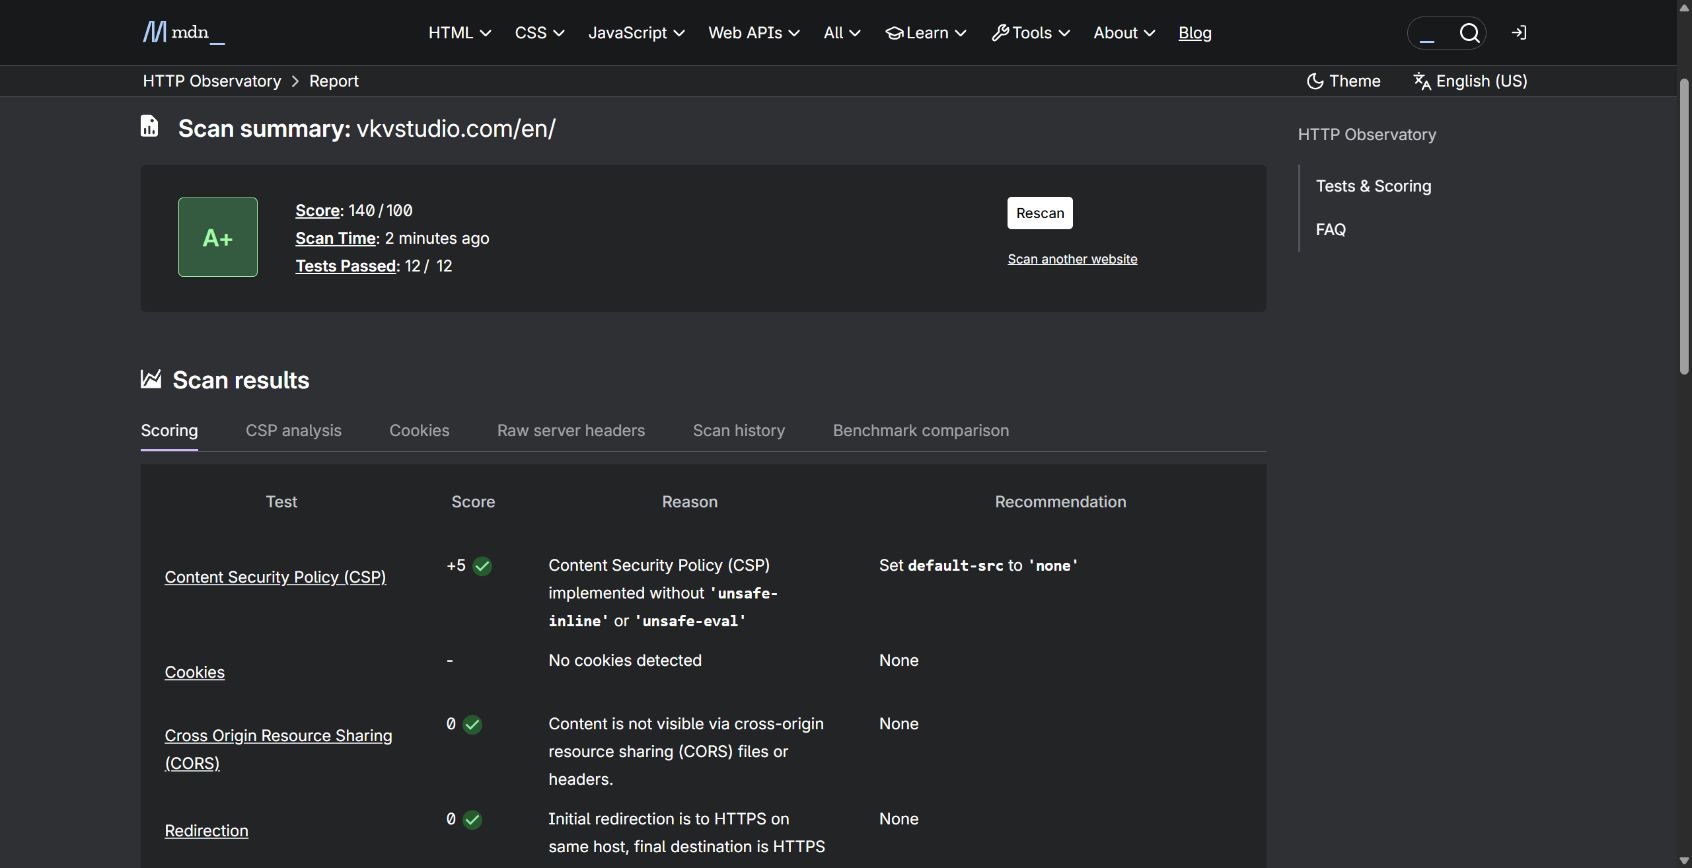Click the Report breadcrumb

click(x=334, y=81)
